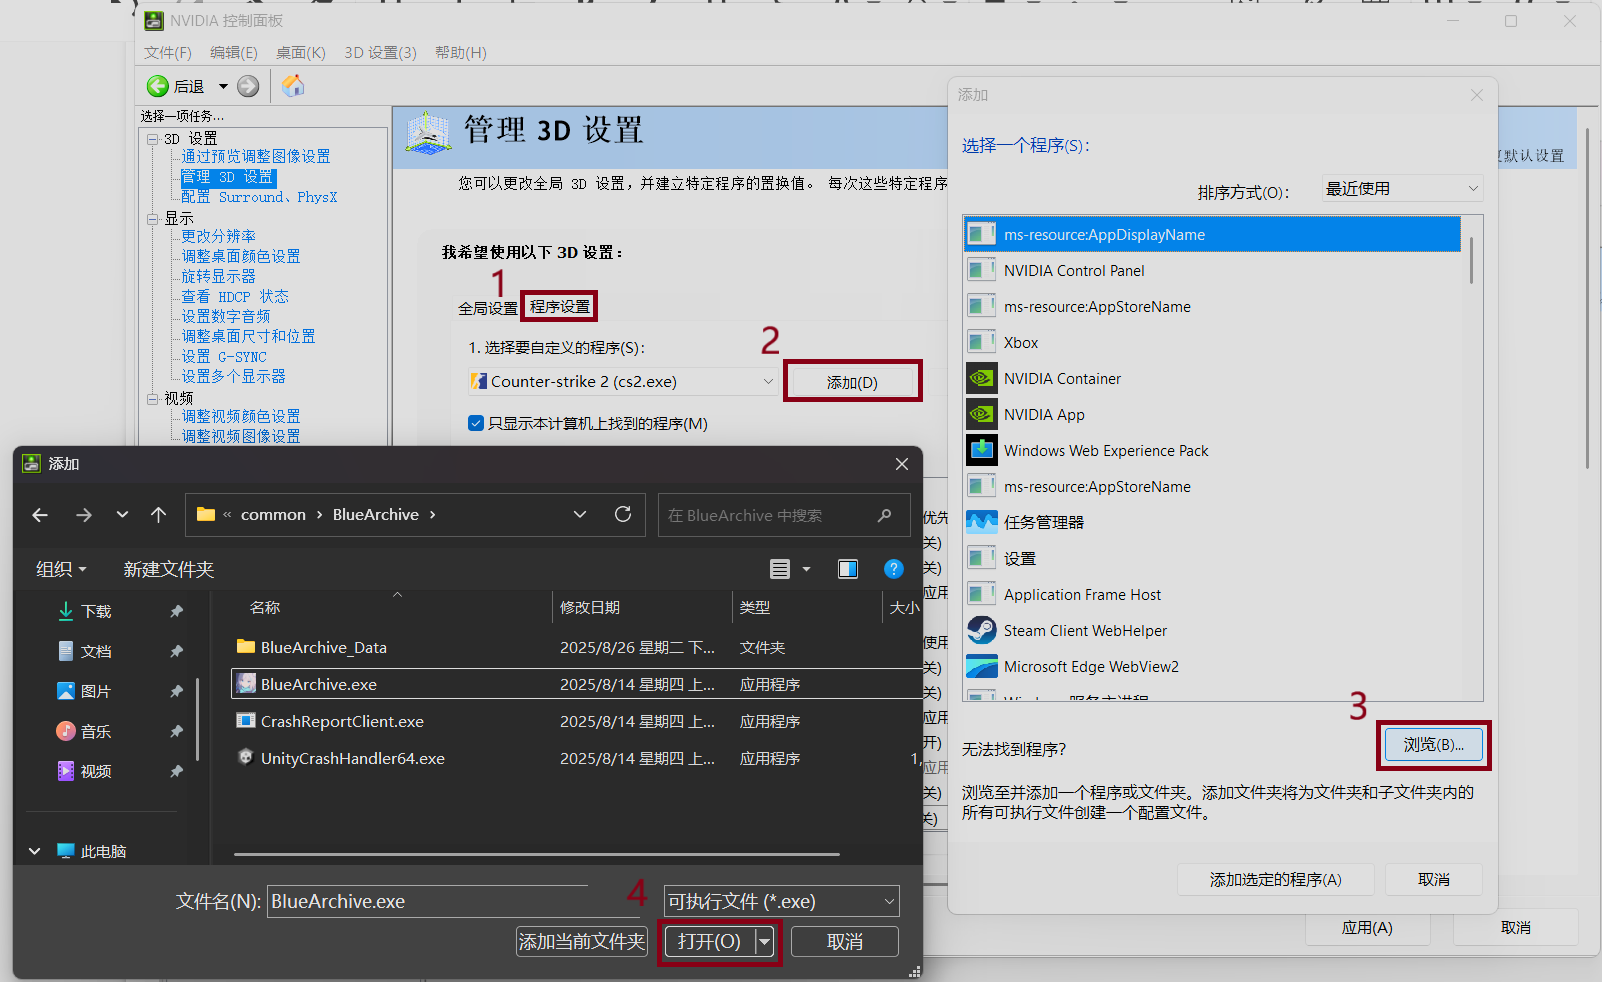Collapse the 3D 设置 tree node
1602x982 pixels.
153,139
